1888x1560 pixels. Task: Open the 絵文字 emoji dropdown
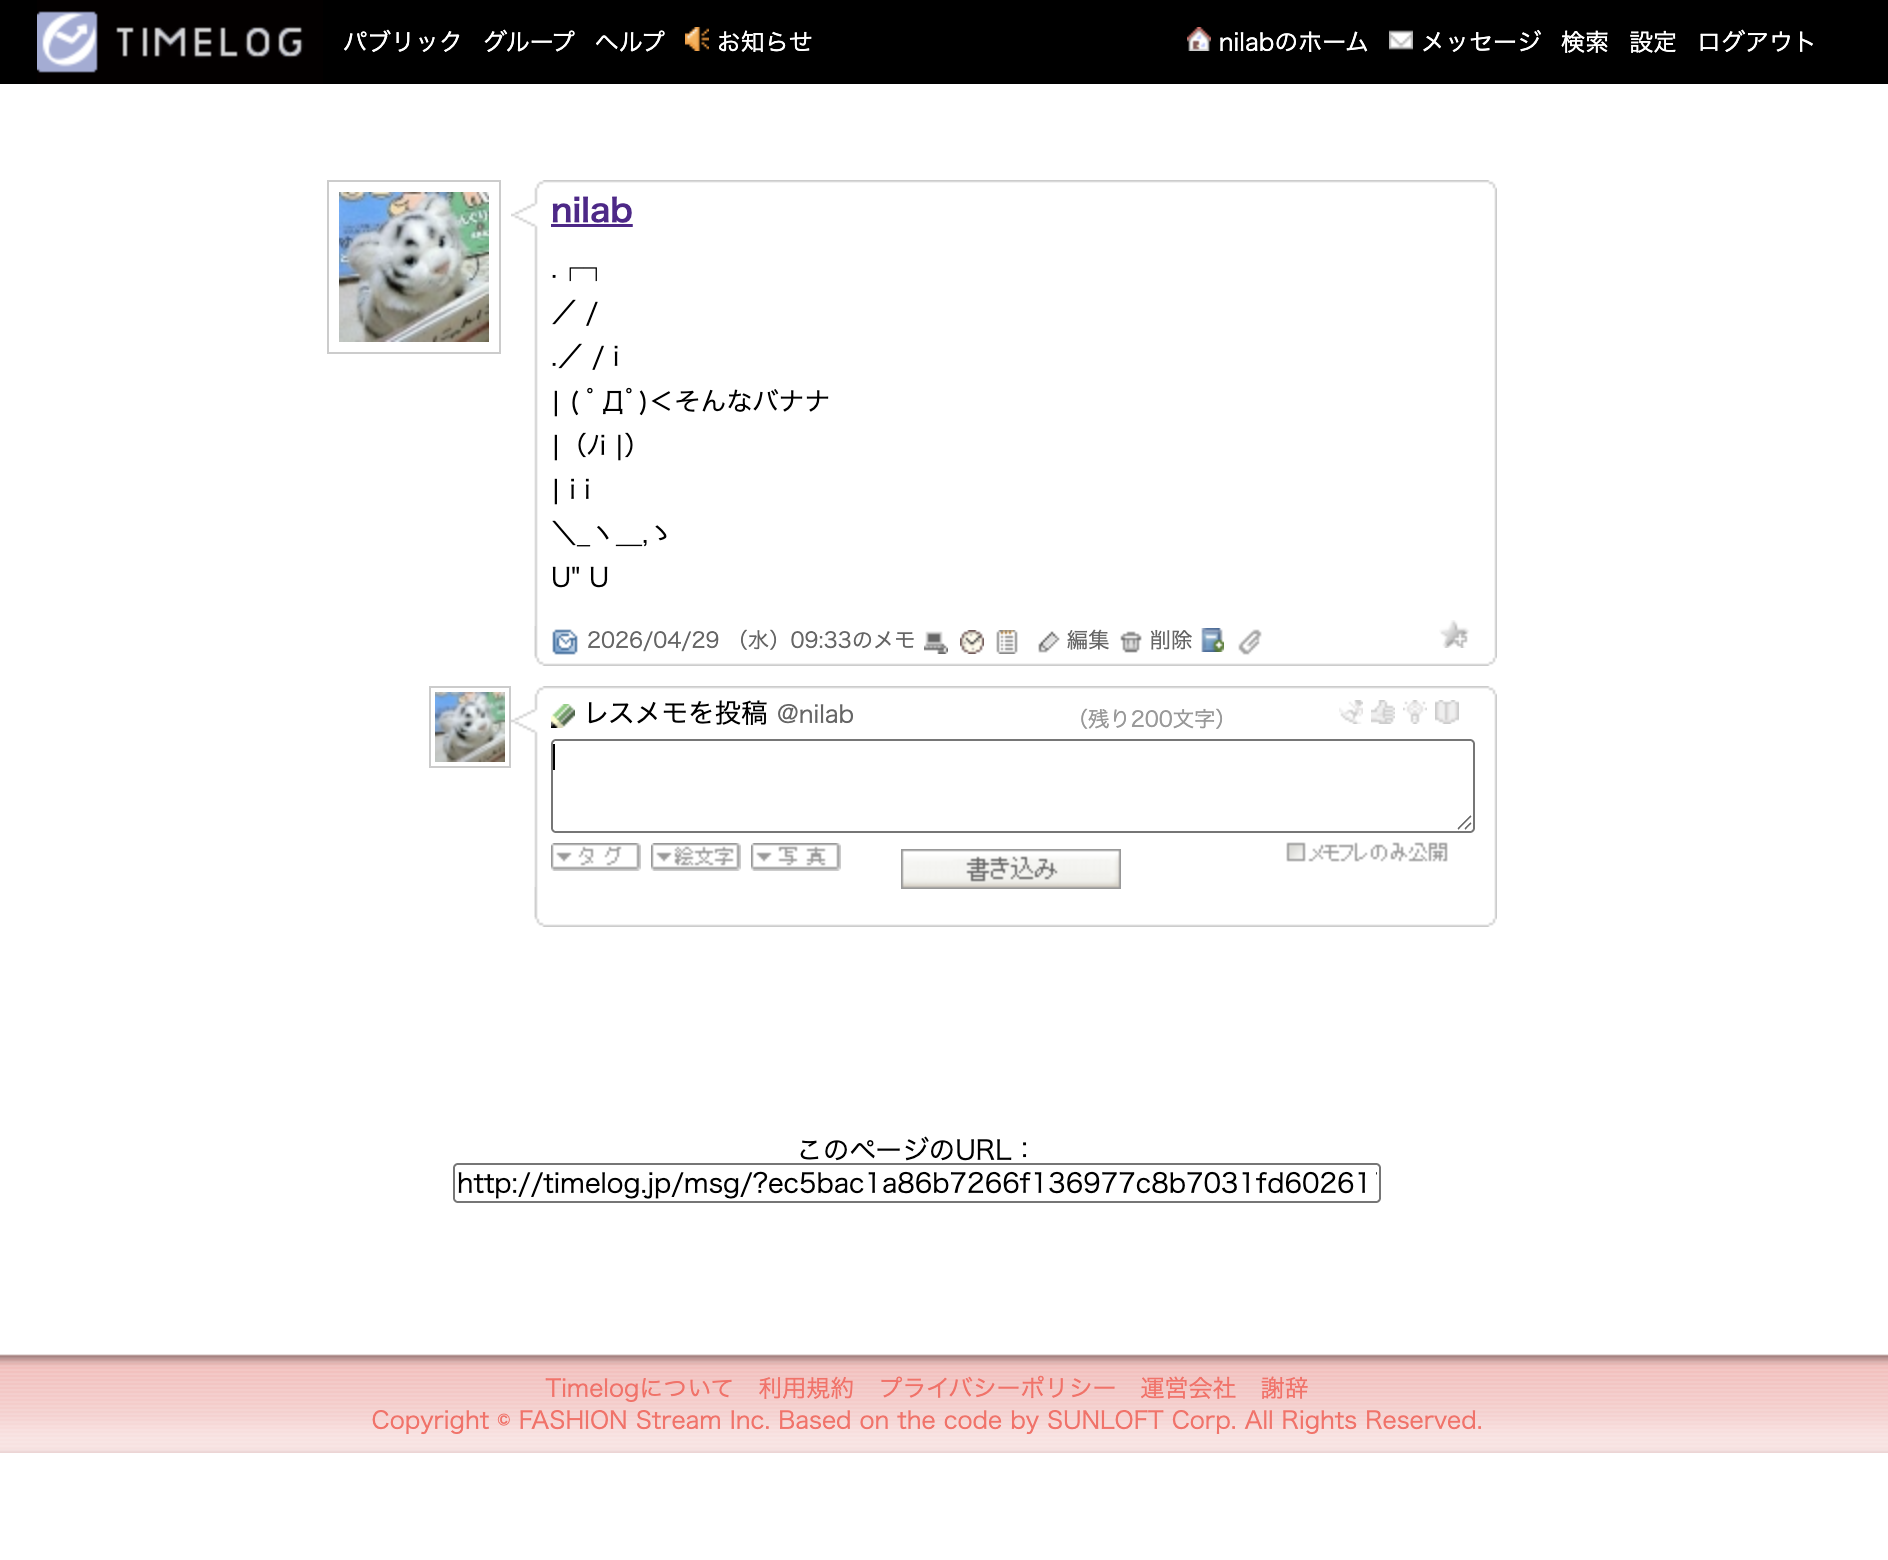pyautogui.click(x=695, y=857)
